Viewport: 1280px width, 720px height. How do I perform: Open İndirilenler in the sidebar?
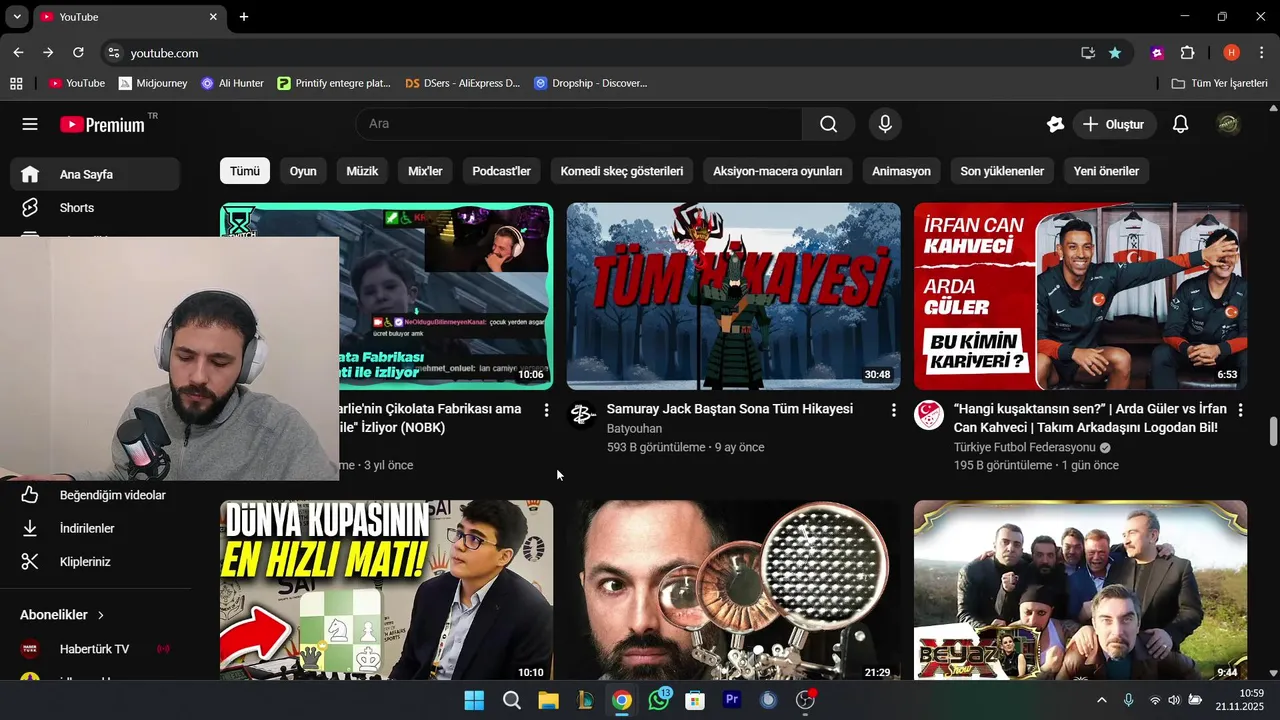point(96,528)
